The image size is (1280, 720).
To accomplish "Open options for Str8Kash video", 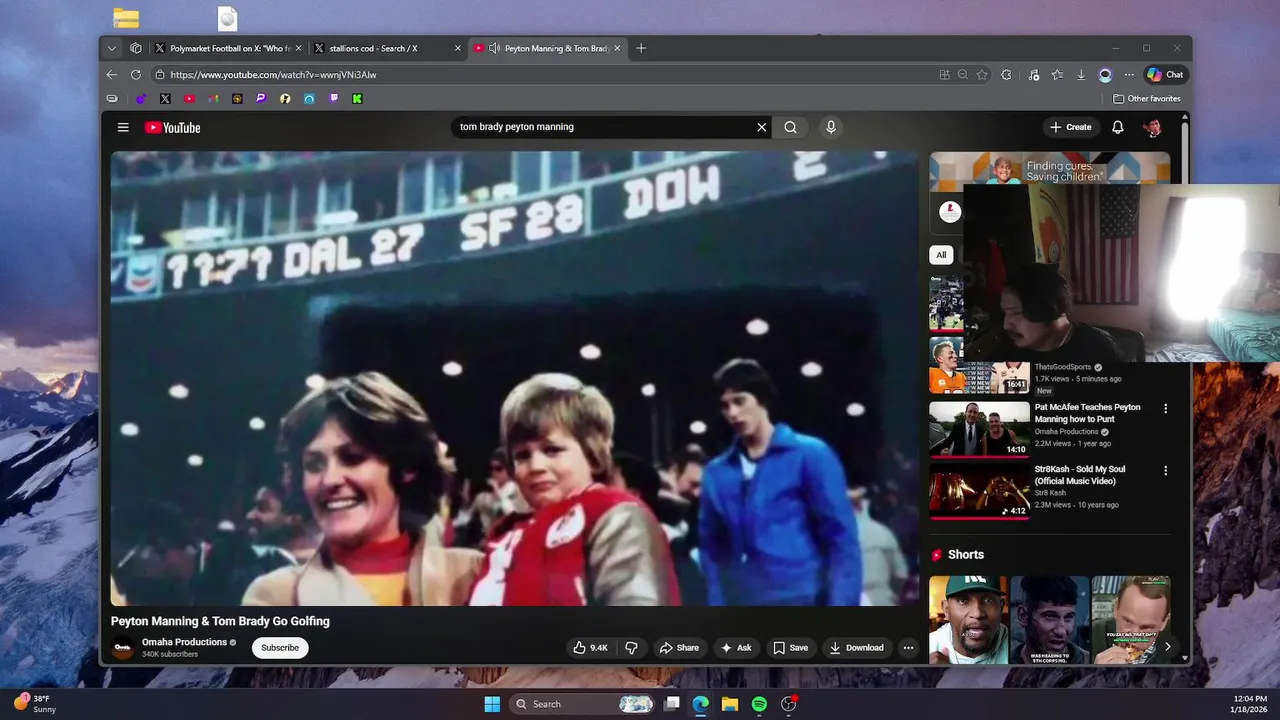I will click(1165, 470).
